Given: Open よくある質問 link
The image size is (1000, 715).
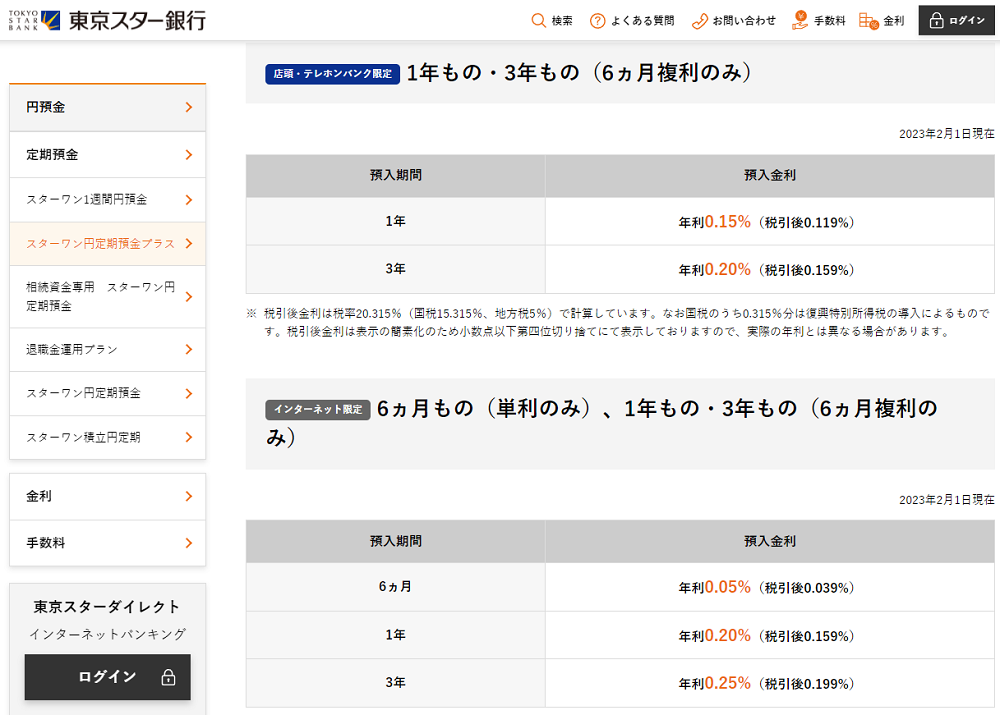Looking at the screenshot, I should (632, 21).
